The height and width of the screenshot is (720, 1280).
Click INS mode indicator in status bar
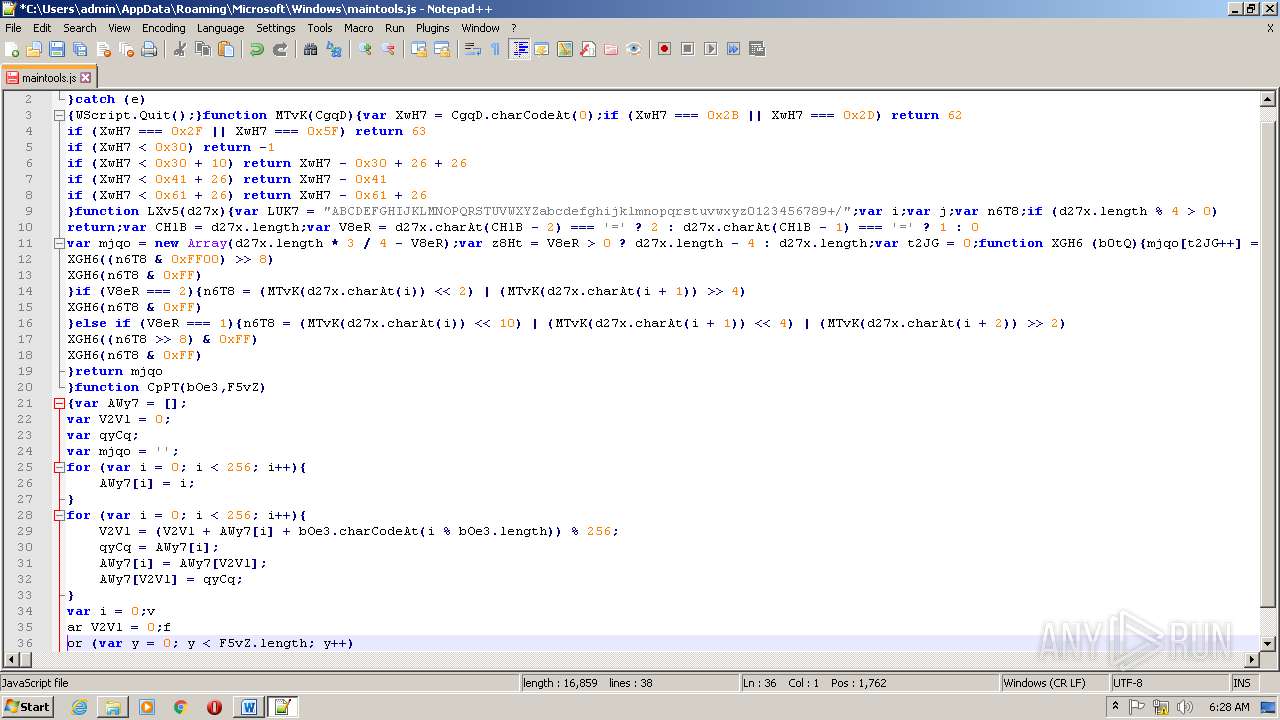click(x=1244, y=683)
